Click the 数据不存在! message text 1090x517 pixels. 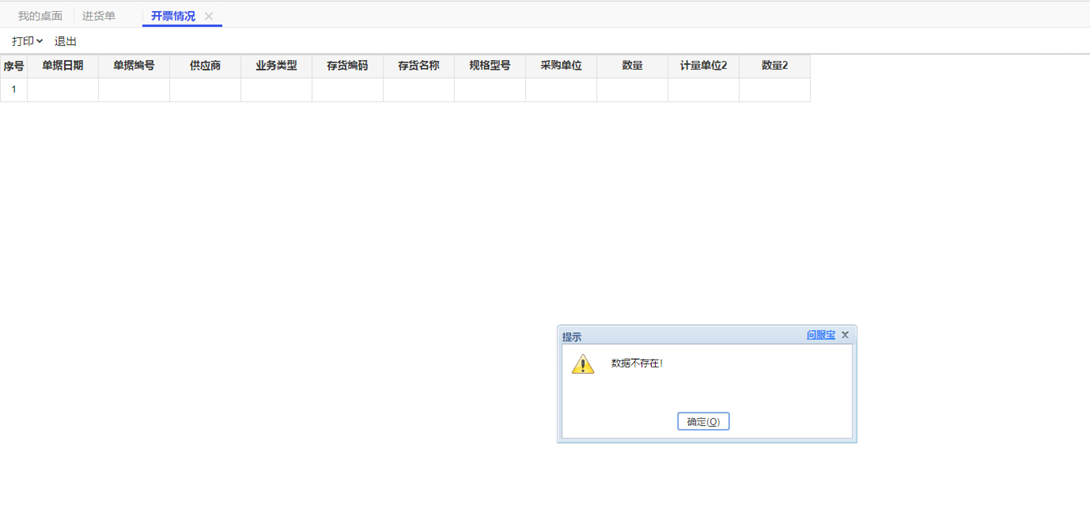pos(637,363)
